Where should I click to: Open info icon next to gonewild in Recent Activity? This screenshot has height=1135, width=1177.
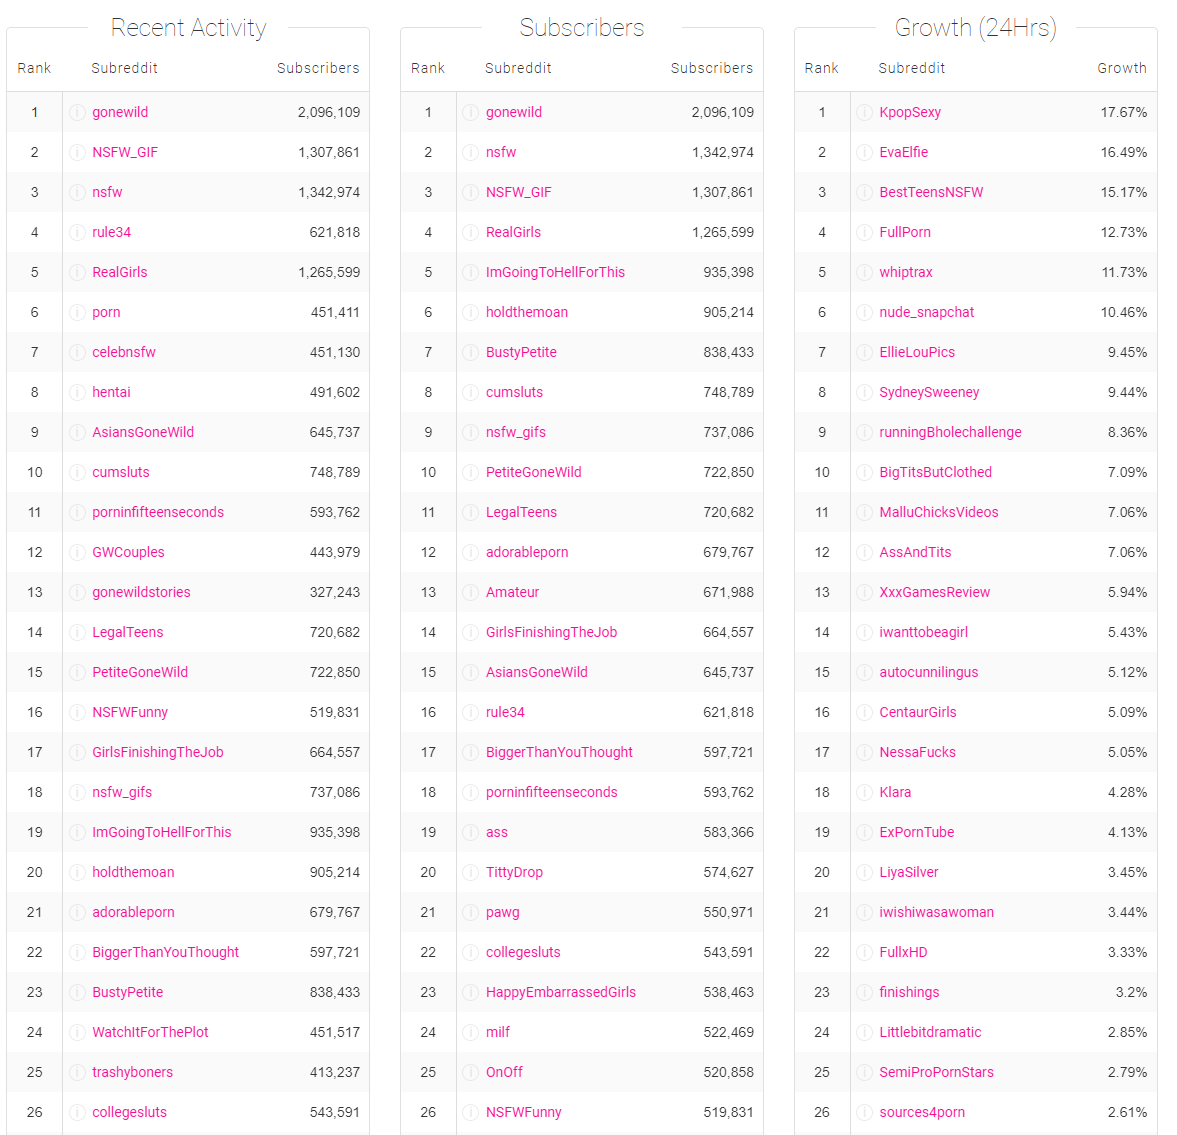pyautogui.click(x=77, y=112)
